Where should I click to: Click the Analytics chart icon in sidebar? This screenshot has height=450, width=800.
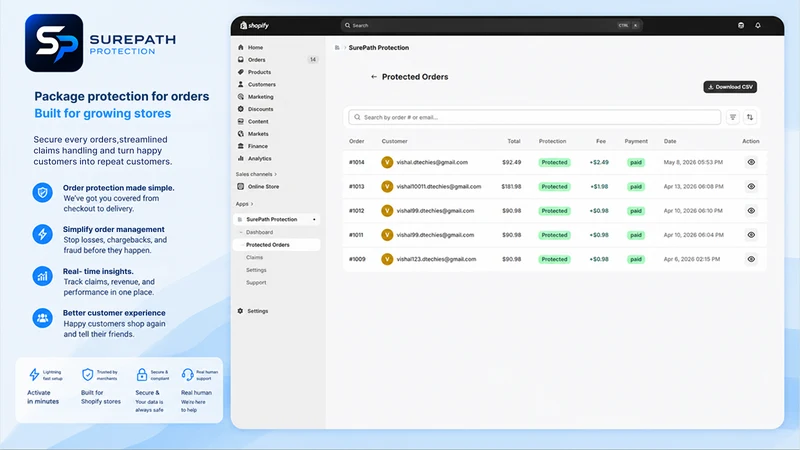(241, 158)
